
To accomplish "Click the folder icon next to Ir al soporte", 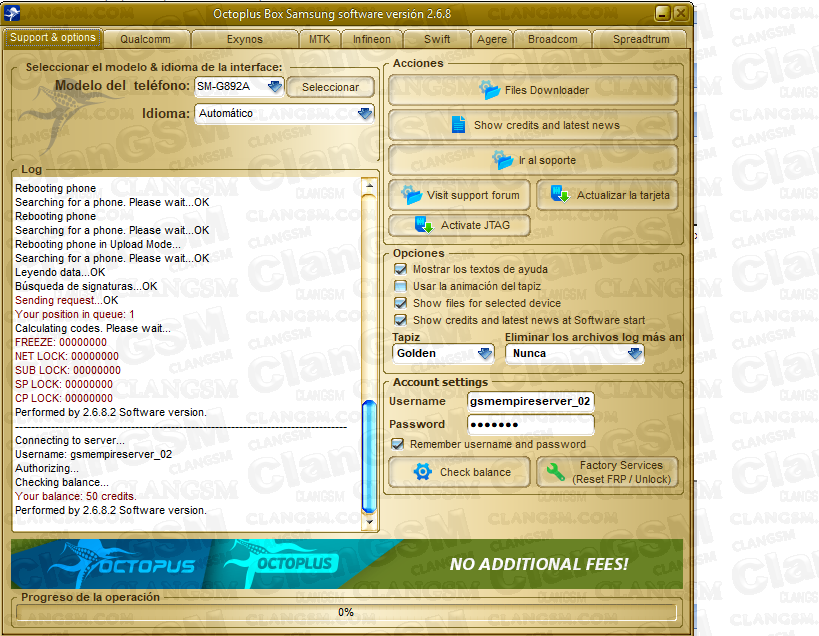I will pos(504,160).
